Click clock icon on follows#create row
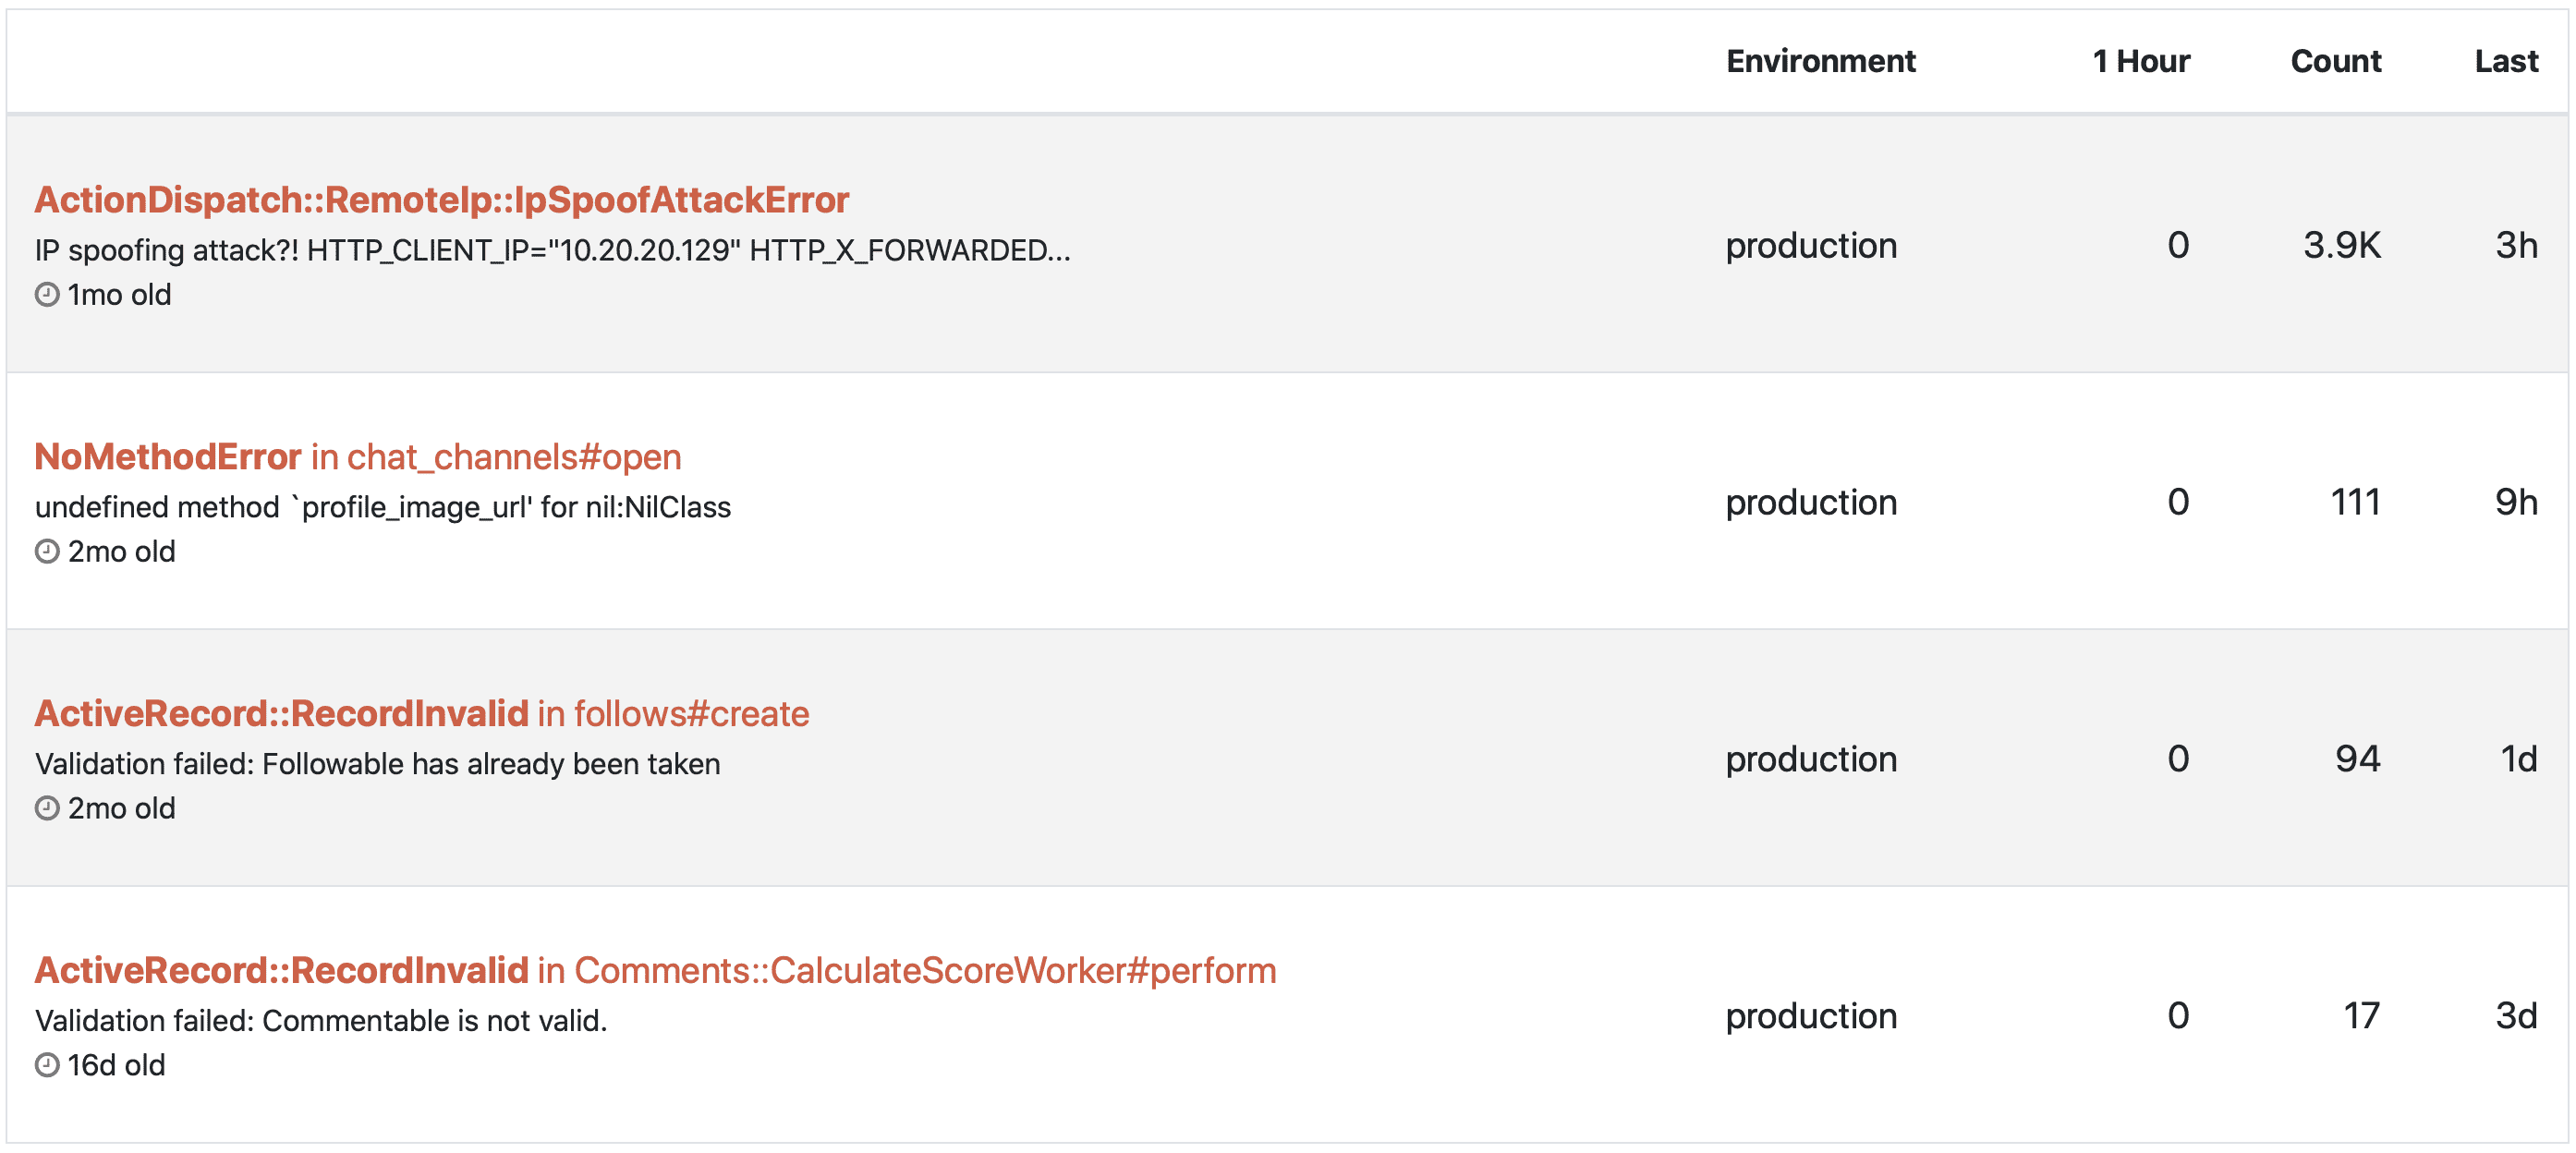2576x1153 pixels. tap(47, 808)
